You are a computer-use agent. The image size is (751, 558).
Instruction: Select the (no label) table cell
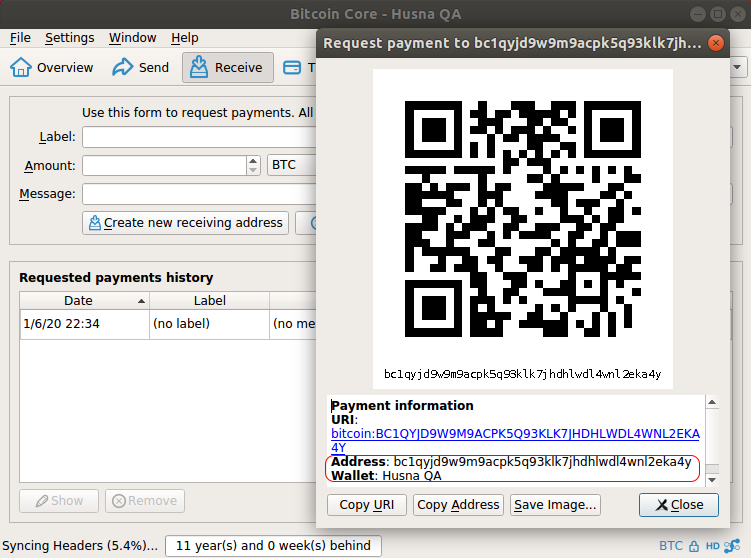click(x=209, y=324)
